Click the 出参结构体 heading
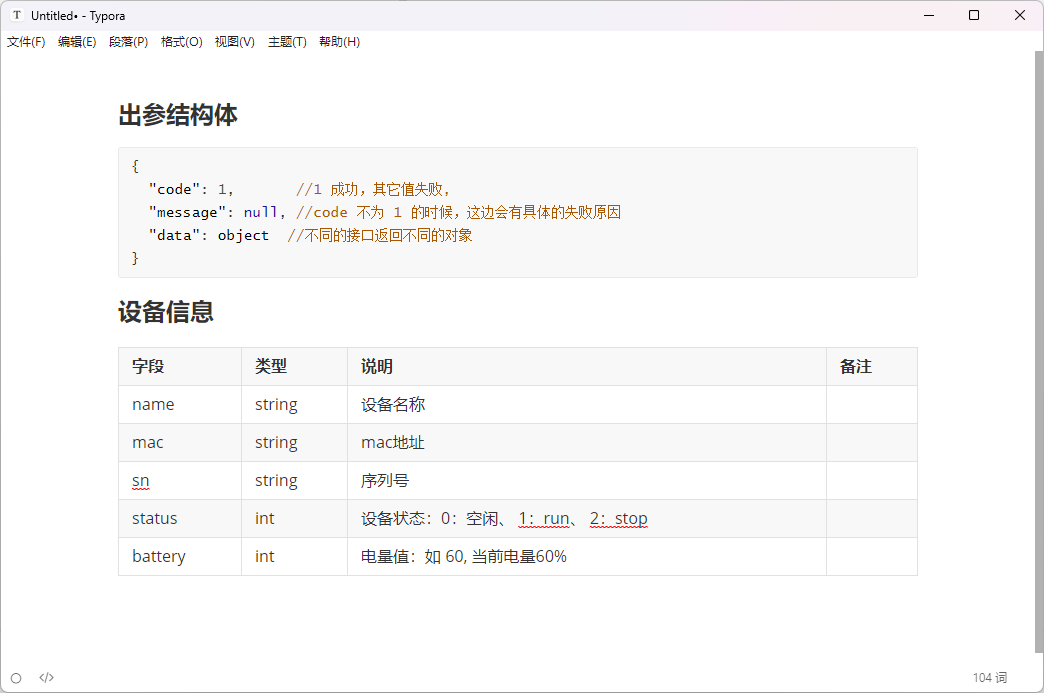Viewport: 1044px width, 693px height. [178, 115]
